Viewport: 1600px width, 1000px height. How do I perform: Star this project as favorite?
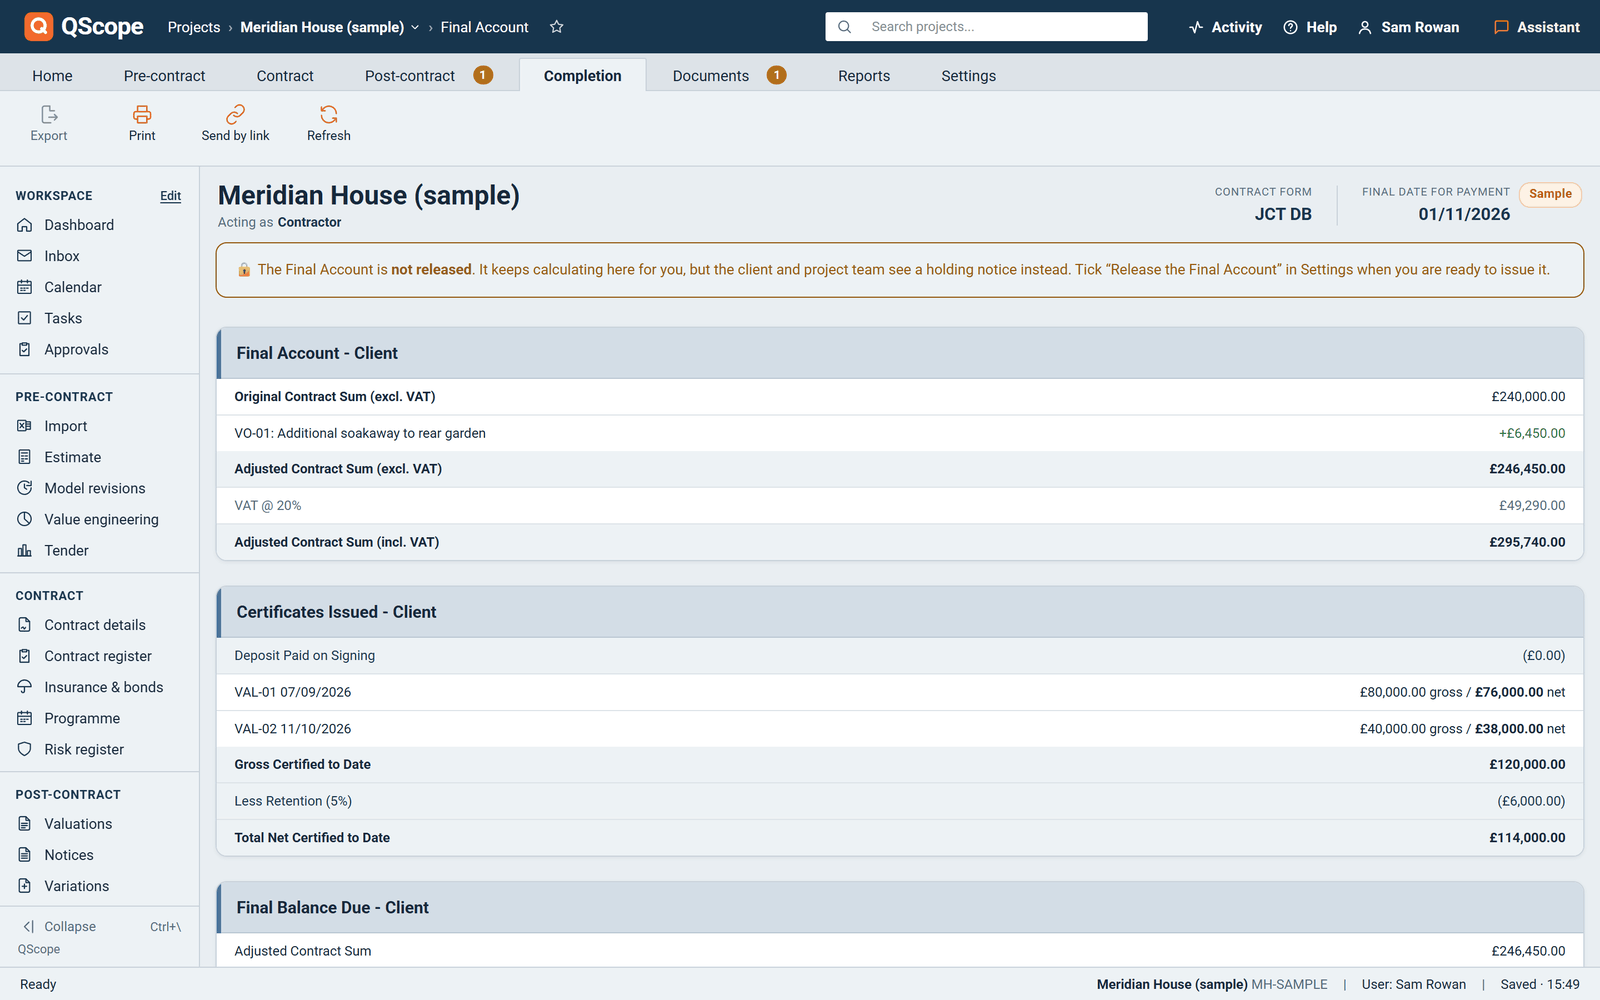[x=557, y=27]
